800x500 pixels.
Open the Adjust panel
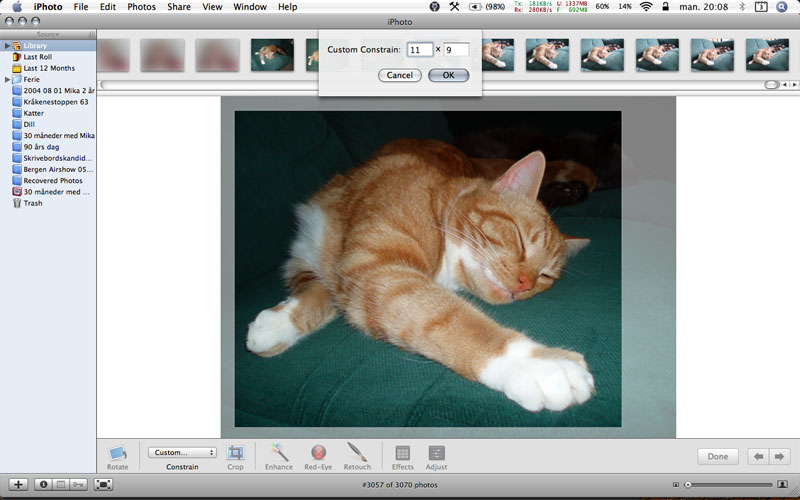(436, 453)
